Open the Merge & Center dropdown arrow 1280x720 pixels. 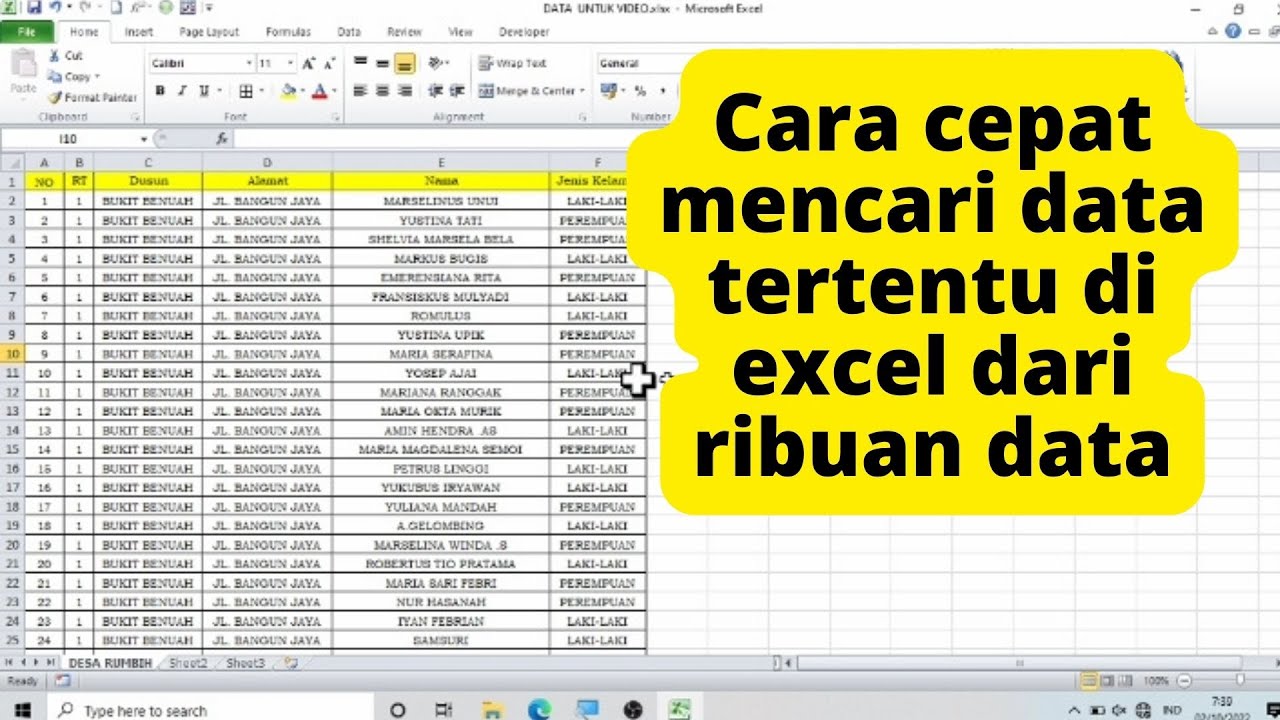point(581,91)
